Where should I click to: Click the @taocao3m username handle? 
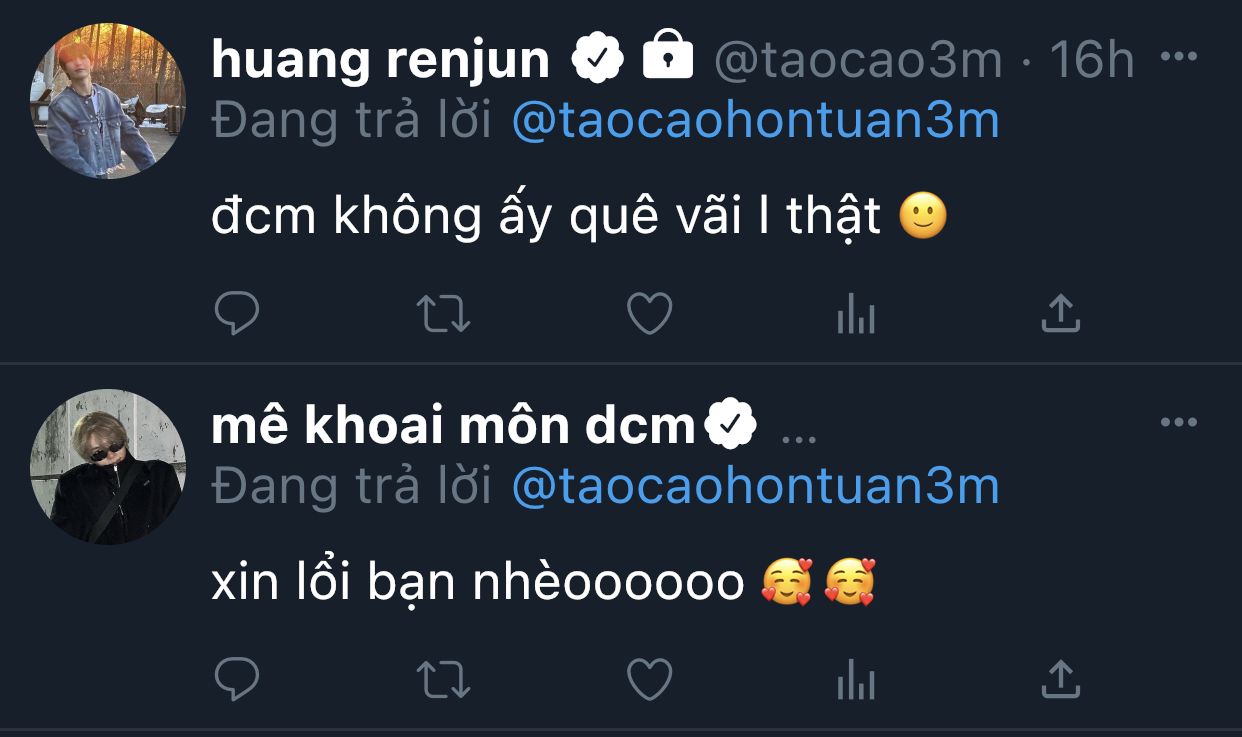click(x=857, y=61)
